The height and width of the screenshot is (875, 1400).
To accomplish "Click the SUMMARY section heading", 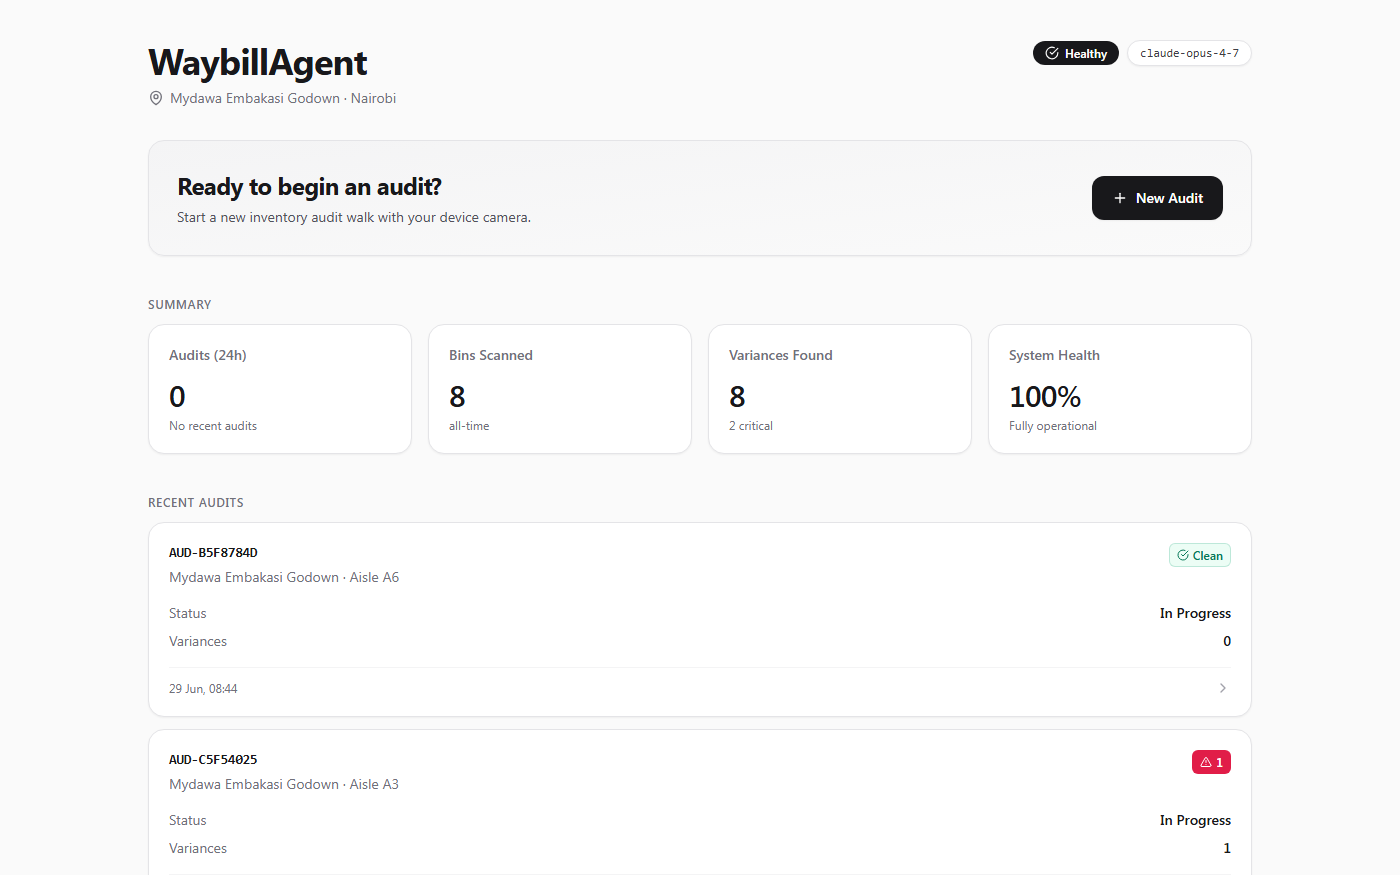I will pyautogui.click(x=180, y=305).
